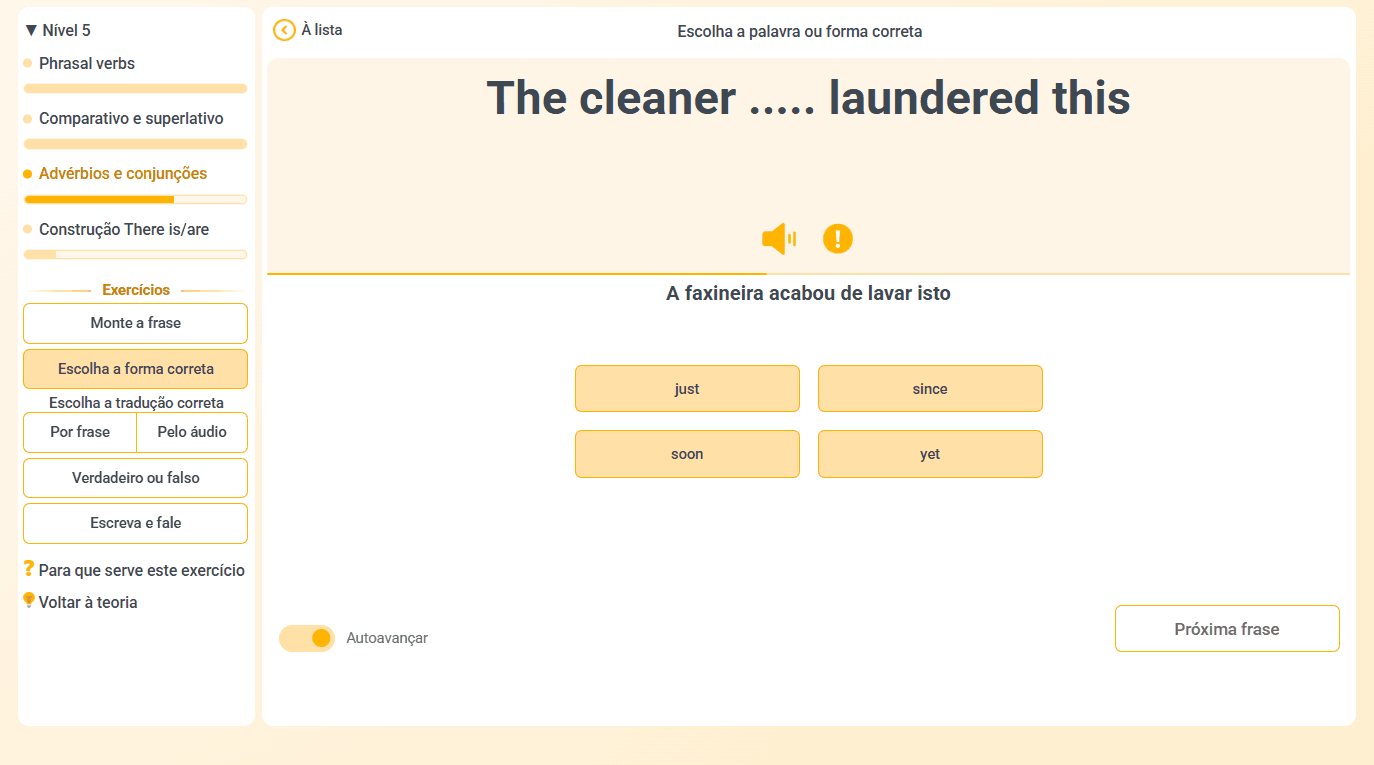
Task: Click the 'Escolha a palavra ou forma correta' heading
Action: pyautogui.click(x=800, y=31)
